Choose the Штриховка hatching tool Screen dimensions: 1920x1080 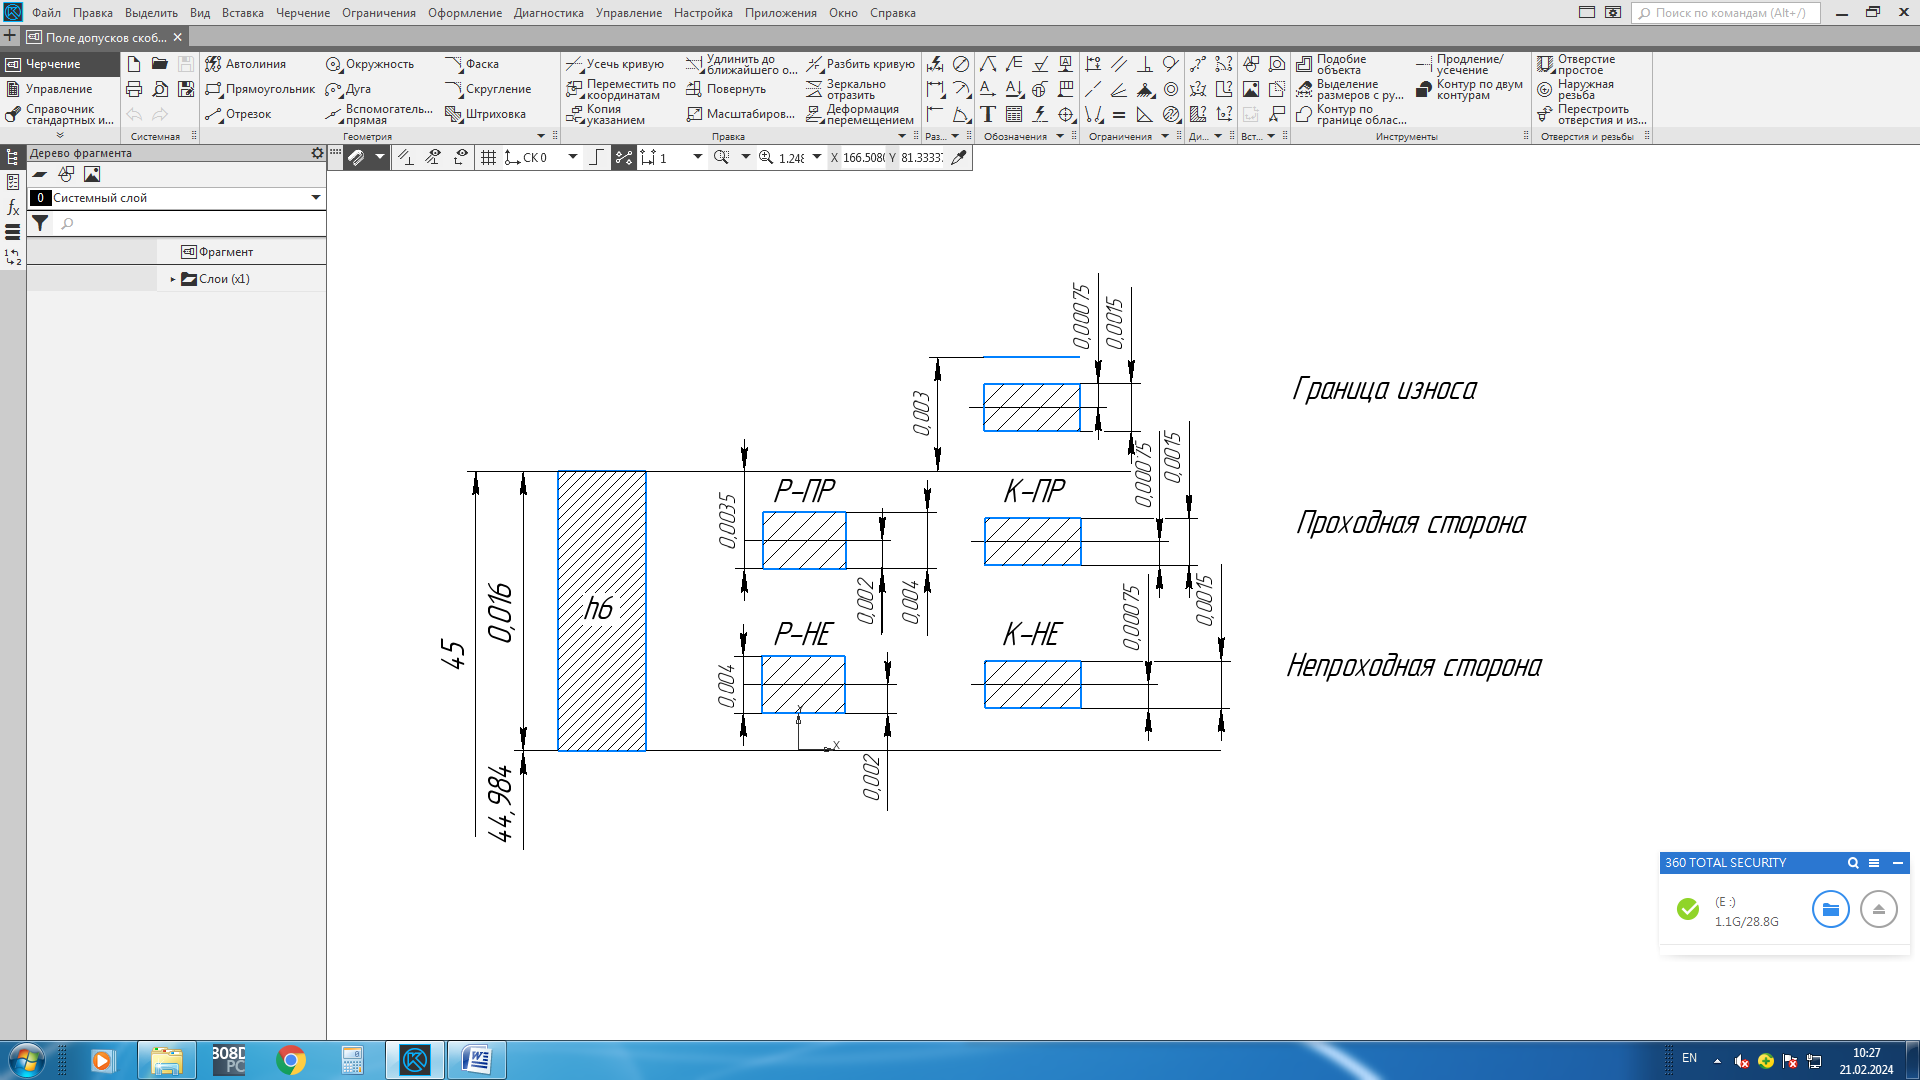point(485,114)
